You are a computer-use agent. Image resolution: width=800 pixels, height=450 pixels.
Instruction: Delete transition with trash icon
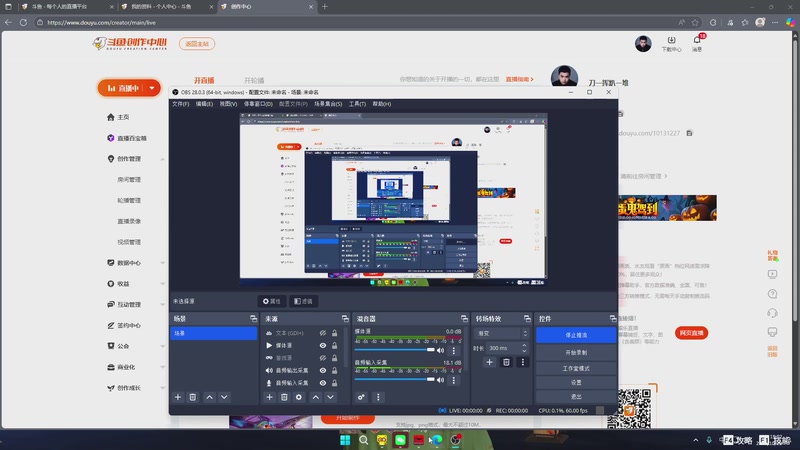point(506,362)
